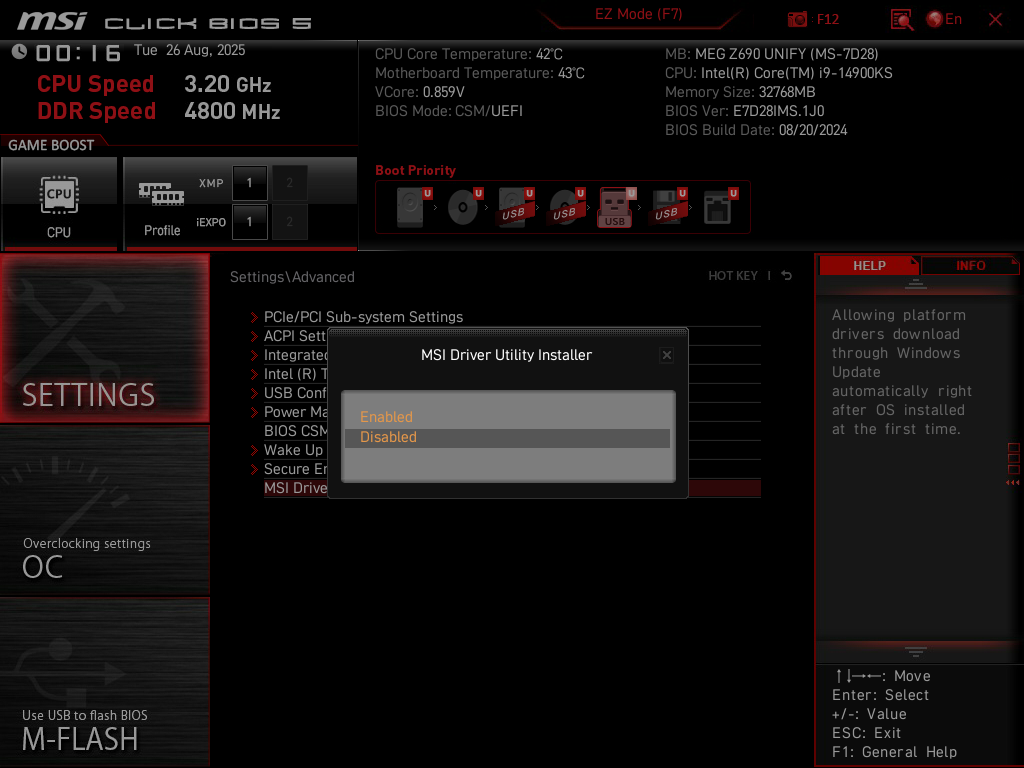The image size is (1024, 768).
Task: Expand the Integrated Peripherals arrow
Action: tap(254, 355)
